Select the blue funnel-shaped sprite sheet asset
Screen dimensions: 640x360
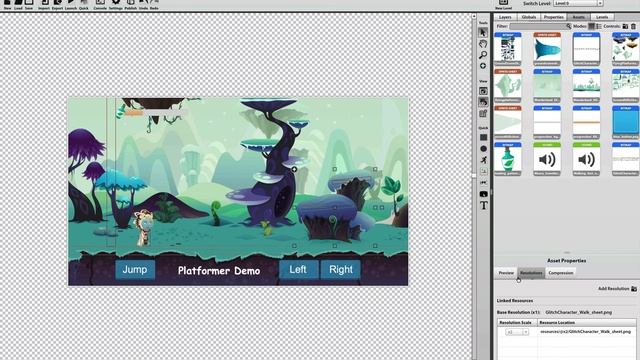547,49
